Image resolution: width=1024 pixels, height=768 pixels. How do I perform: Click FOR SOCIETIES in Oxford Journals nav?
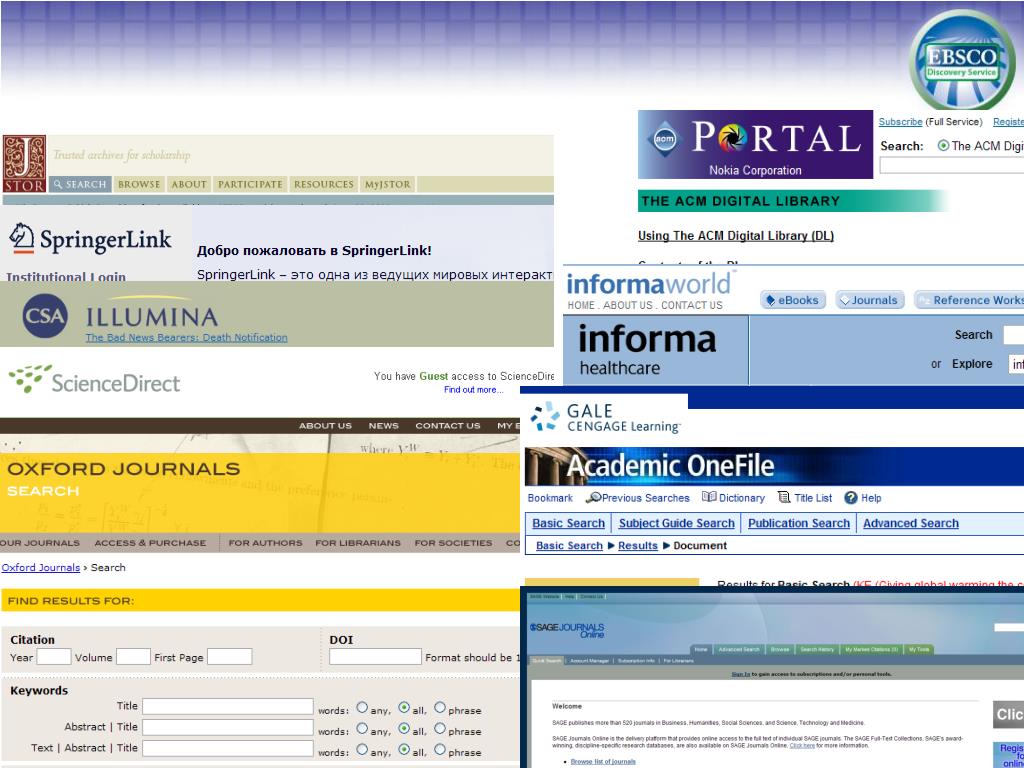[x=453, y=543]
